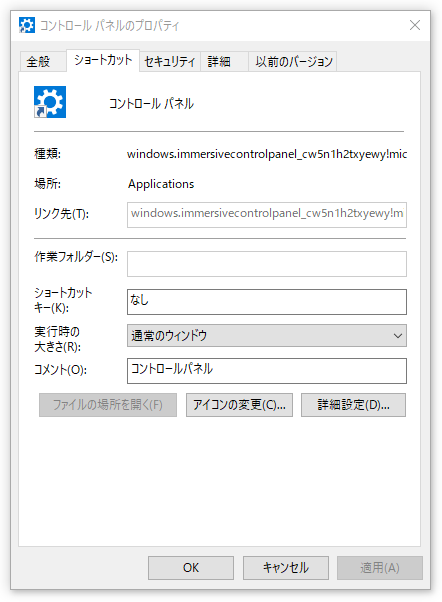Image resolution: width=442 pixels, height=602 pixels.
Task: Click the コメント field with コントロールパネル
Action: [267, 370]
